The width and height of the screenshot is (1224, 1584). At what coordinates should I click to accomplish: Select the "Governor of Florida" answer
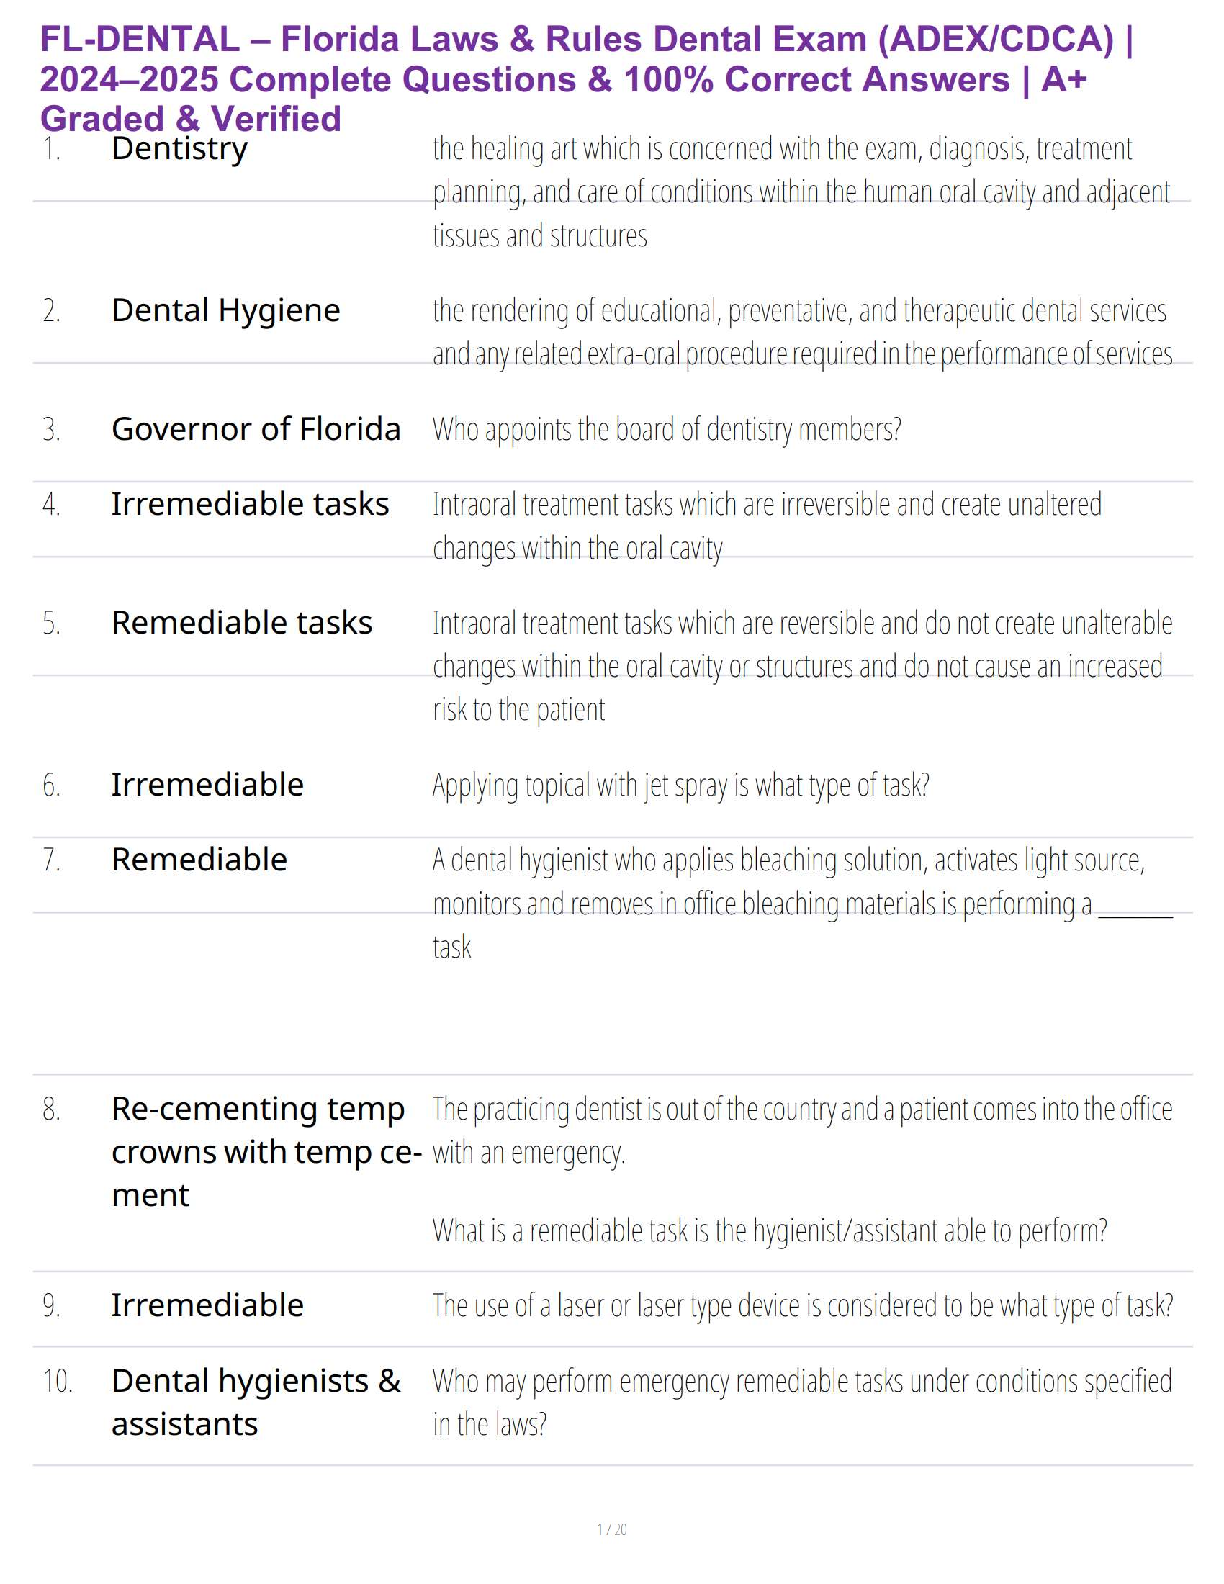point(256,429)
